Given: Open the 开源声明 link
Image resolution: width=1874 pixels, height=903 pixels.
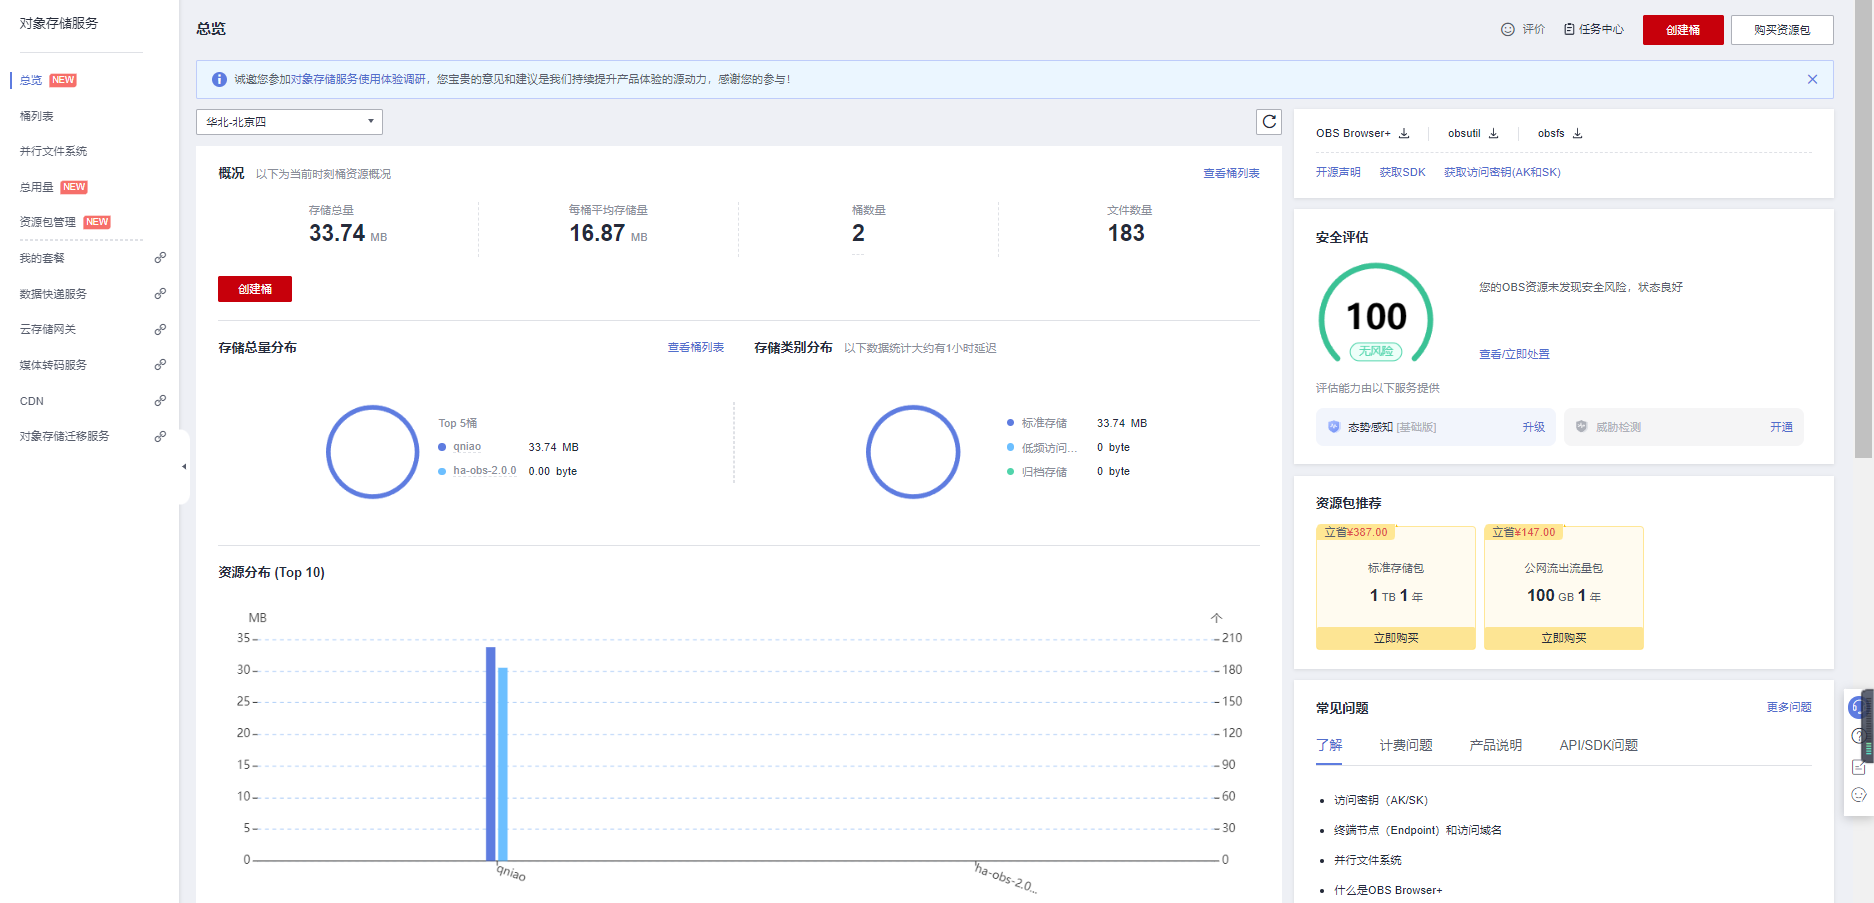Looking at the screenshot, I should [x=1338, y=172].
